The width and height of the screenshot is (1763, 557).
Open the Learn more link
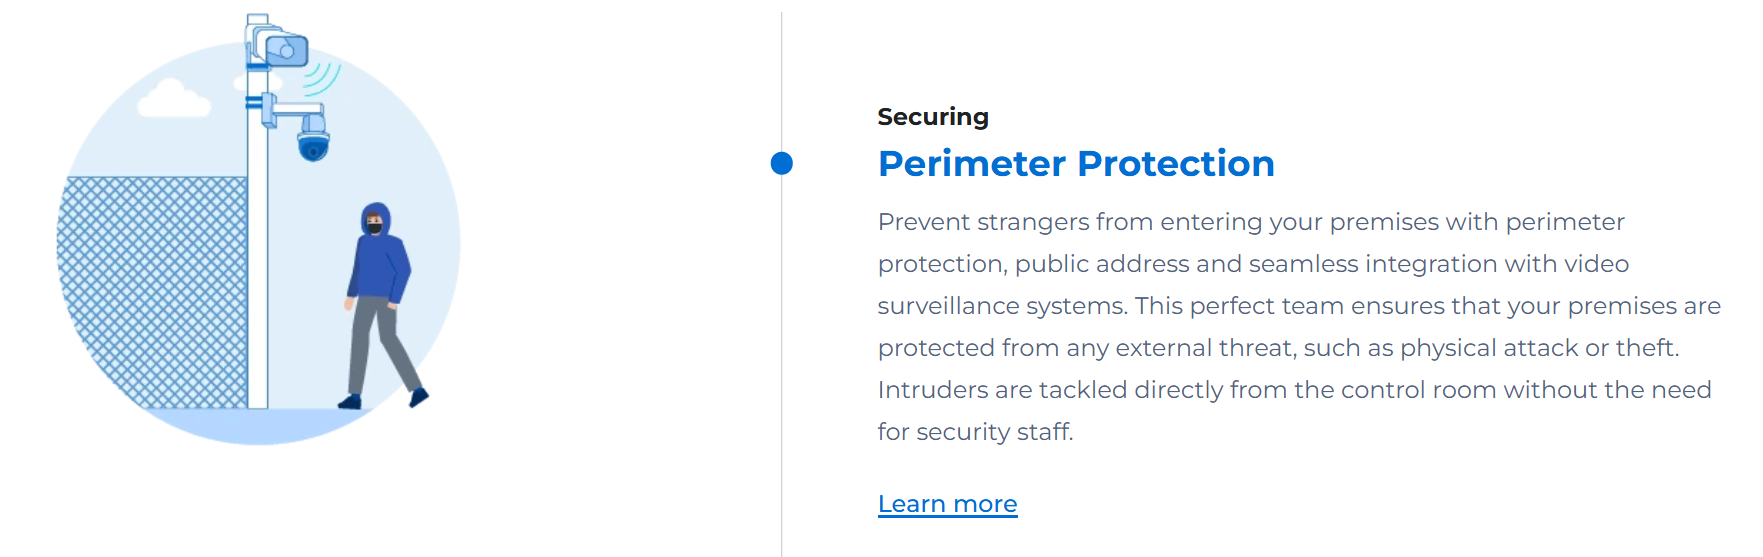point(947,504)
